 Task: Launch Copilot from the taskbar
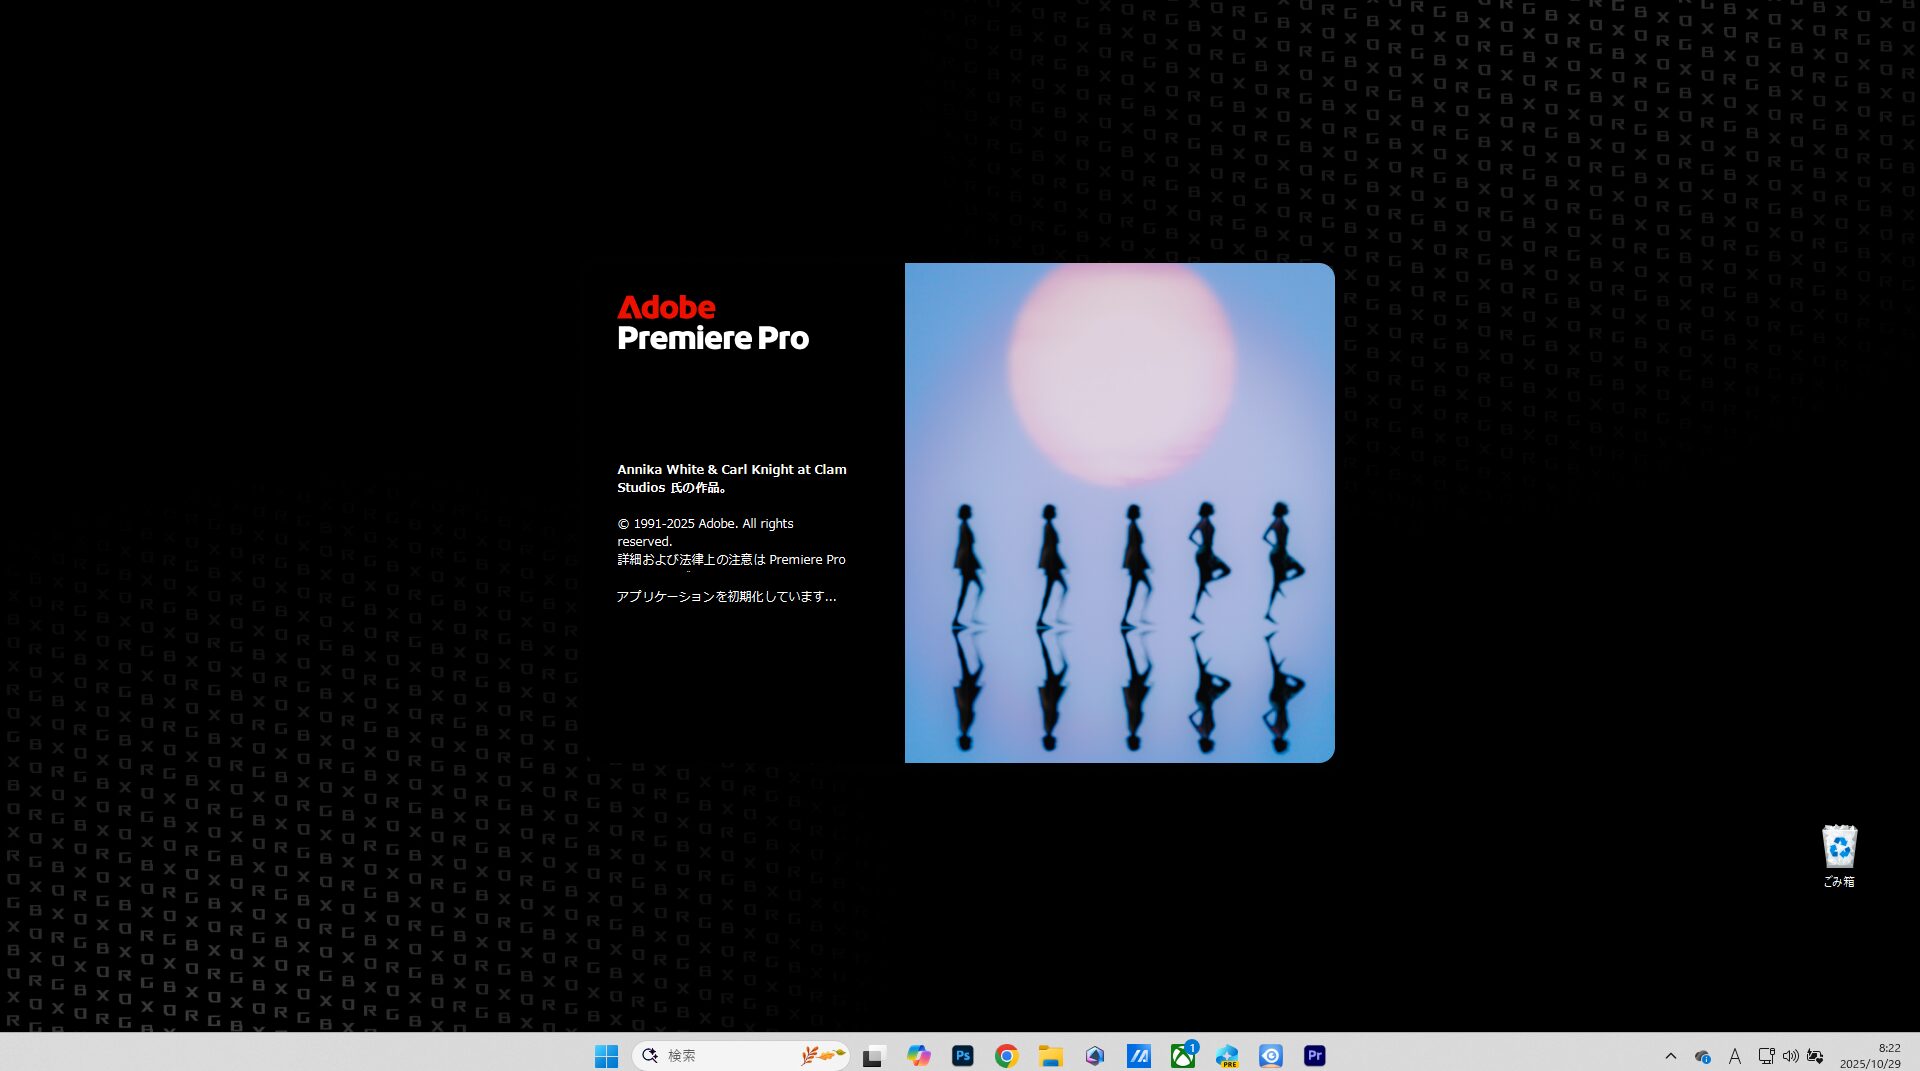tap(918, 1056)
